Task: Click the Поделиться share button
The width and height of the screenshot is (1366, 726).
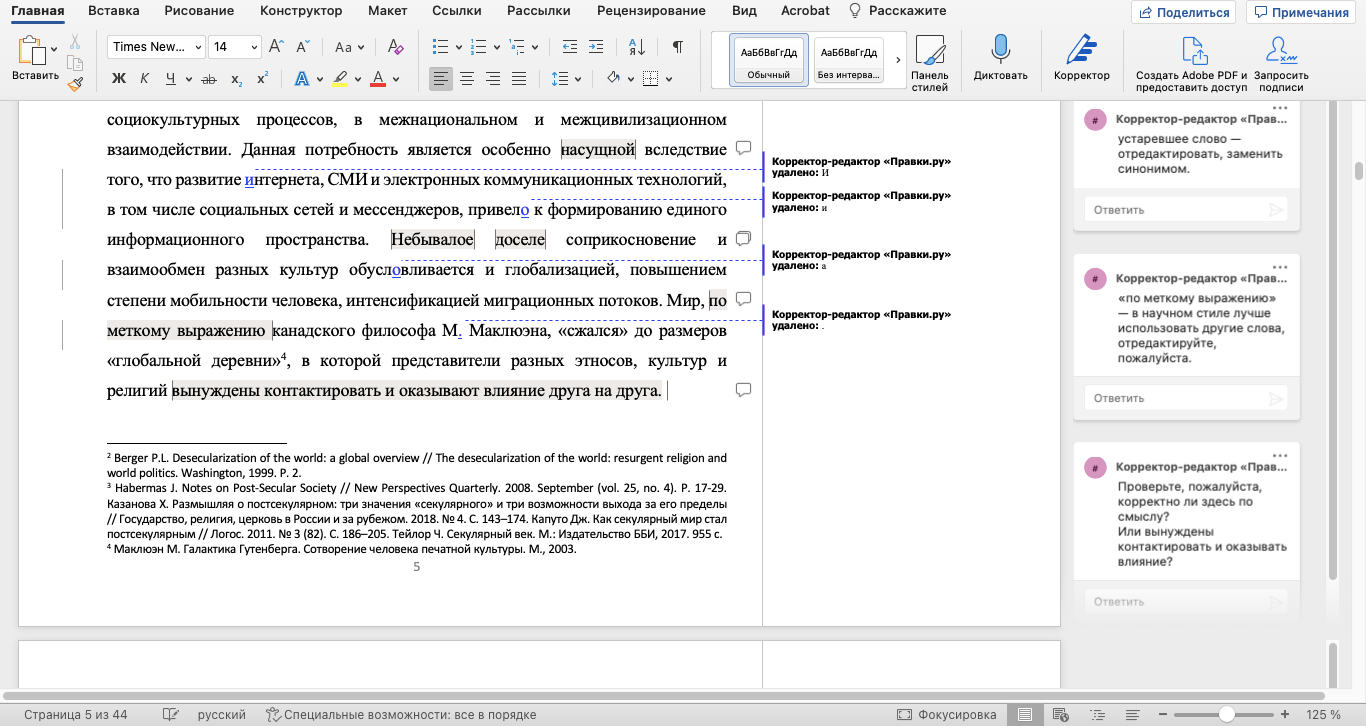Action: click(x=1183, y=12)
